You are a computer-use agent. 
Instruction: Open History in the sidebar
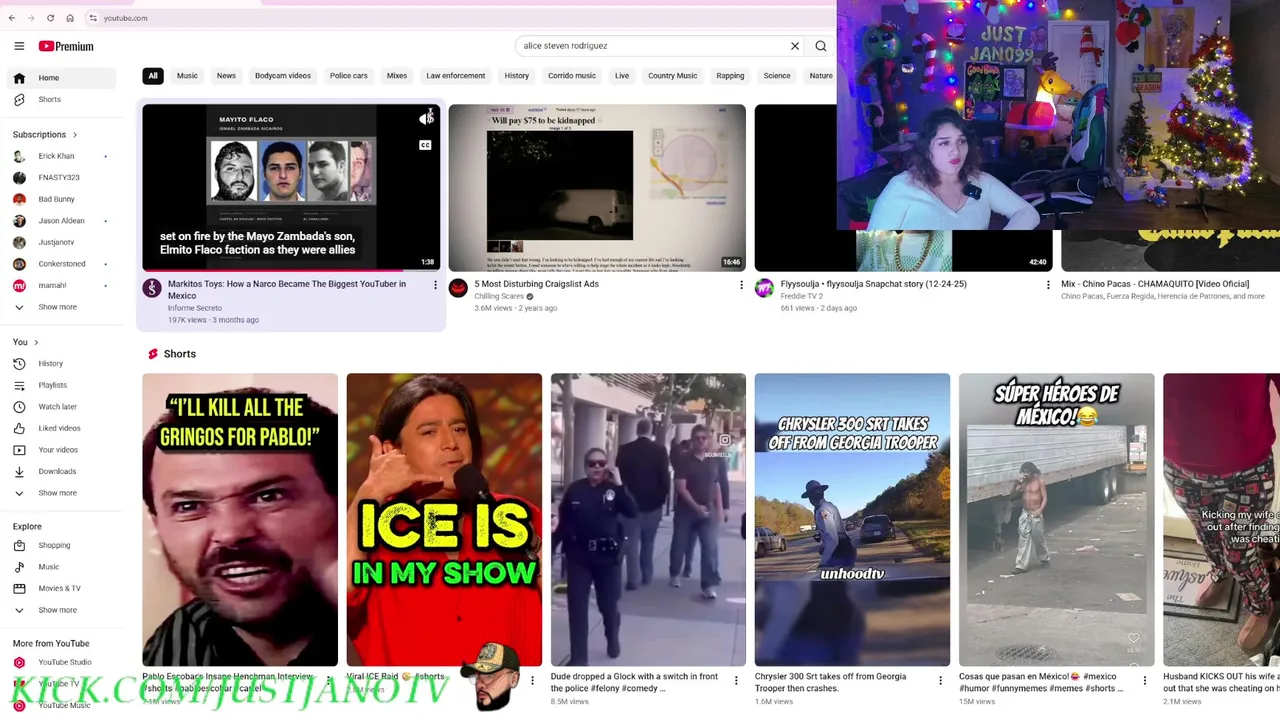pos(63,364)
